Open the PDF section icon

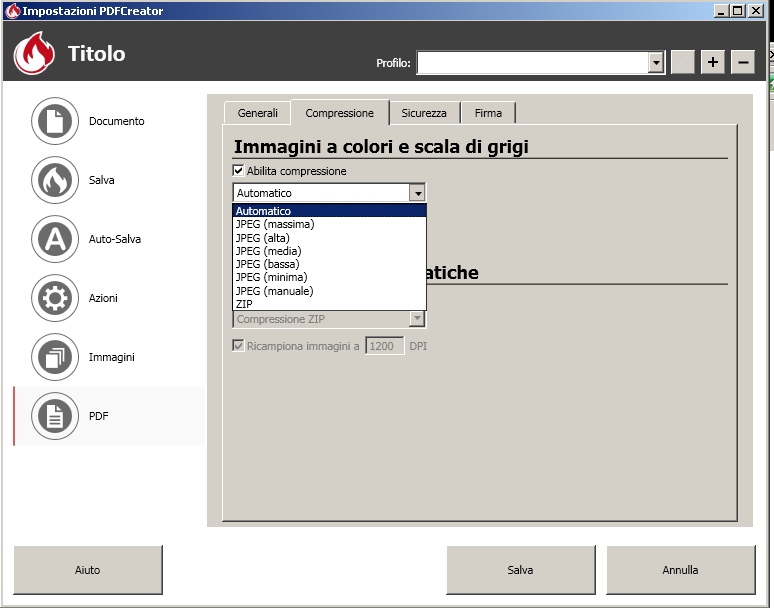coord(55,416)
